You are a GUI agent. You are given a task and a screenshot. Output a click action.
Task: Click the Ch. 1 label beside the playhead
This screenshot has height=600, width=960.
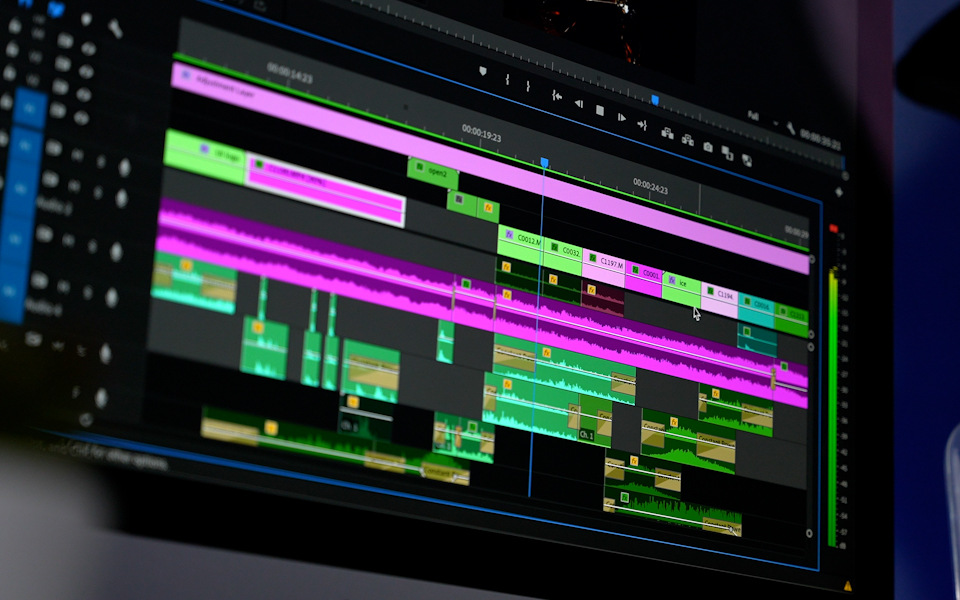click(586, 435)
